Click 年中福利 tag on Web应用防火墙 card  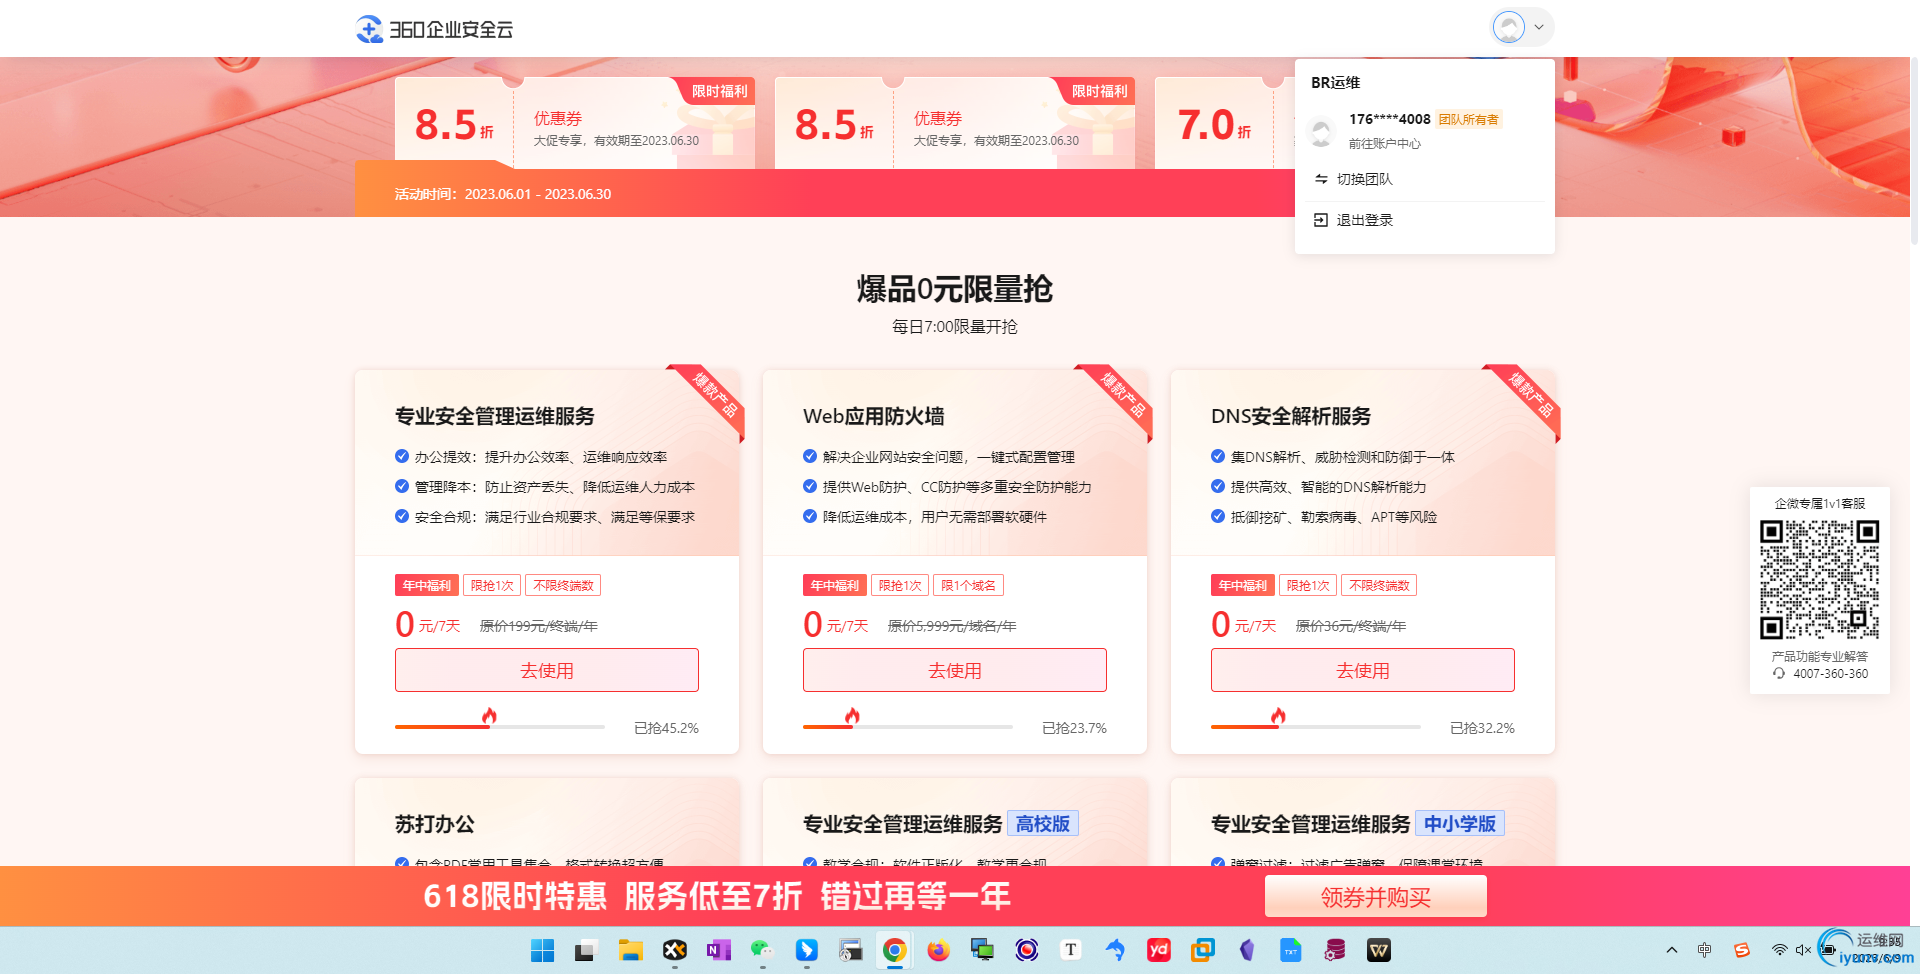tap(835, 586)
